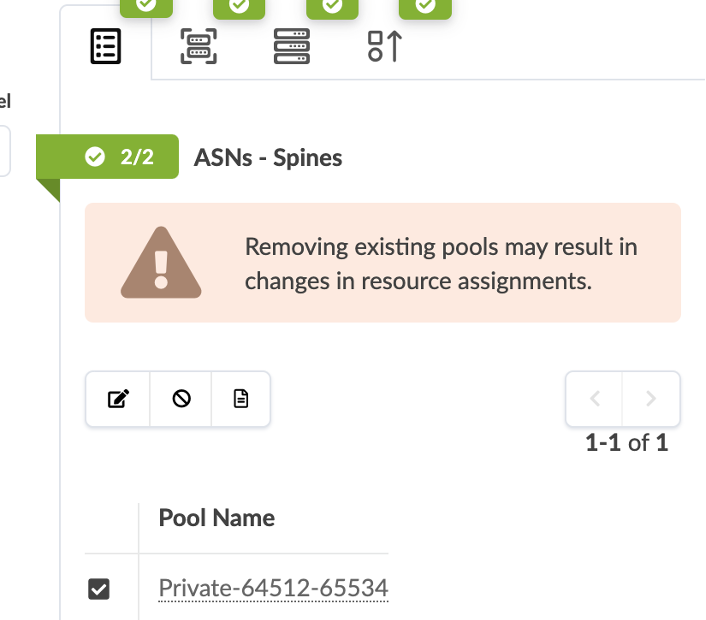Sort by the Pool Name column header

[217, 517]
